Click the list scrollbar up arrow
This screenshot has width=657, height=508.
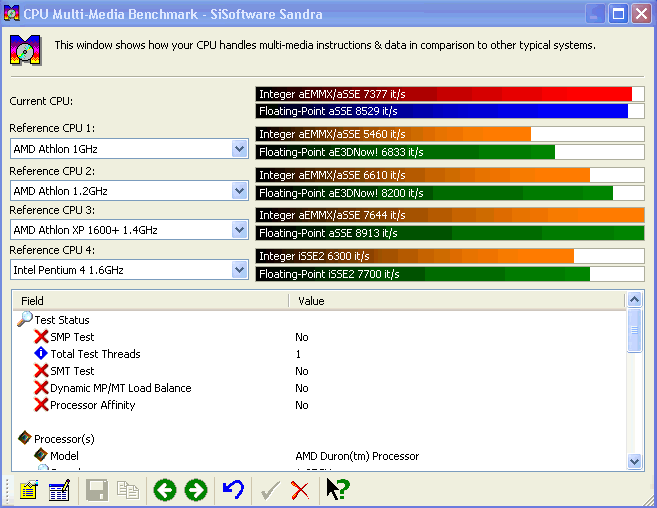pos(634,299)
